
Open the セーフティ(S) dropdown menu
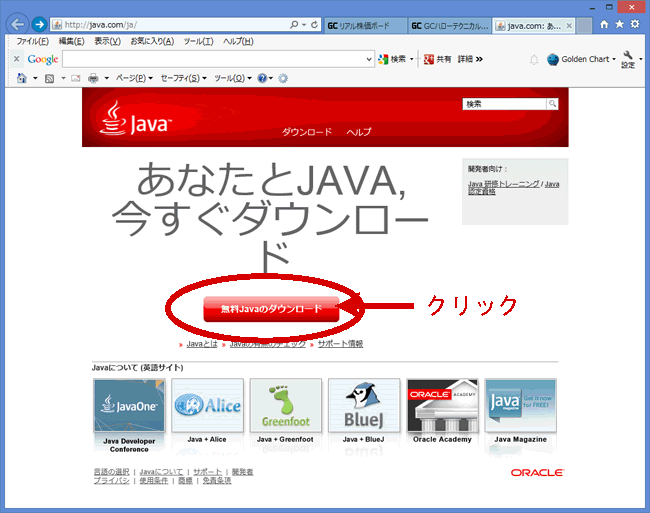click(183, 78)
